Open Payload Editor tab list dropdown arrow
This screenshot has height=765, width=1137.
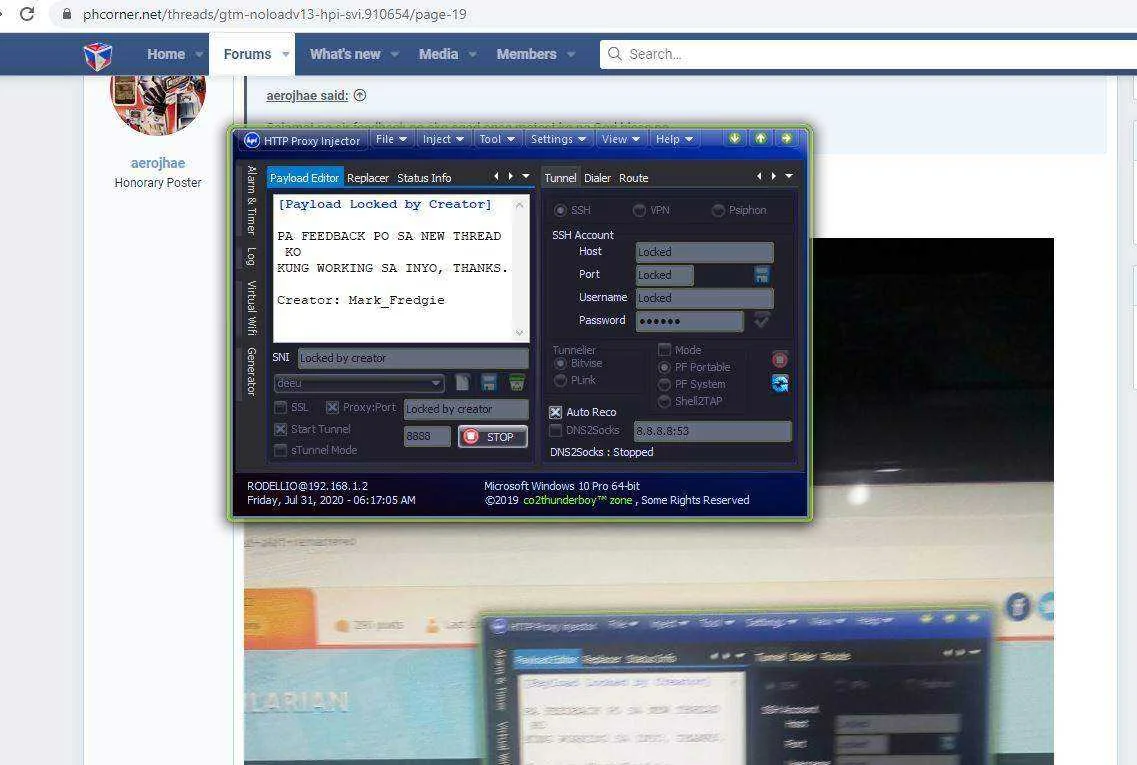pyautogui.click(x=526, y=176)
